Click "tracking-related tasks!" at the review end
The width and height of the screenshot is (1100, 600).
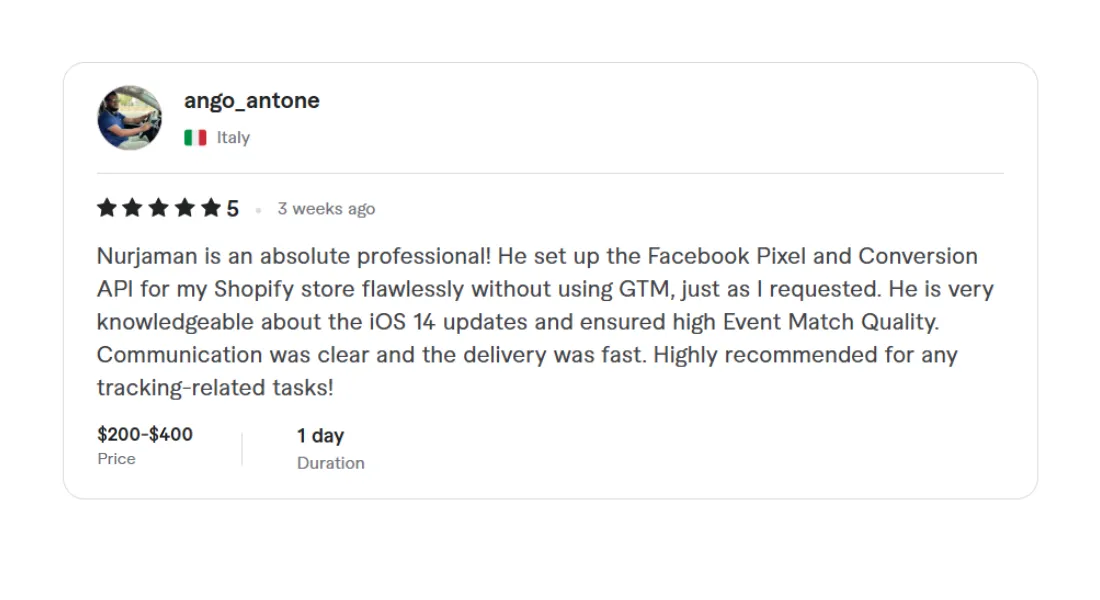(x=215, y=388)
